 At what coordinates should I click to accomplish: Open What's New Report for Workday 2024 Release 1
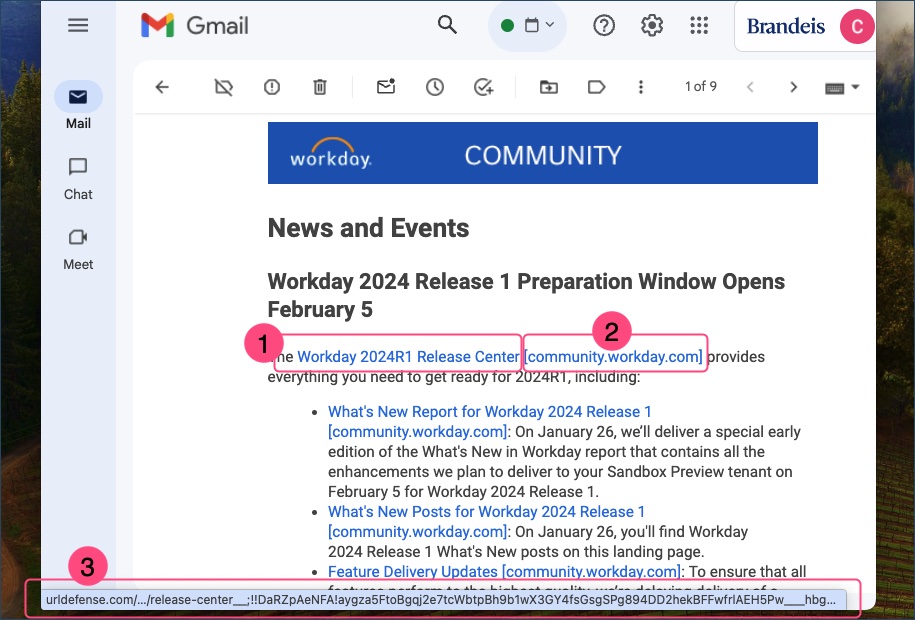489,412
